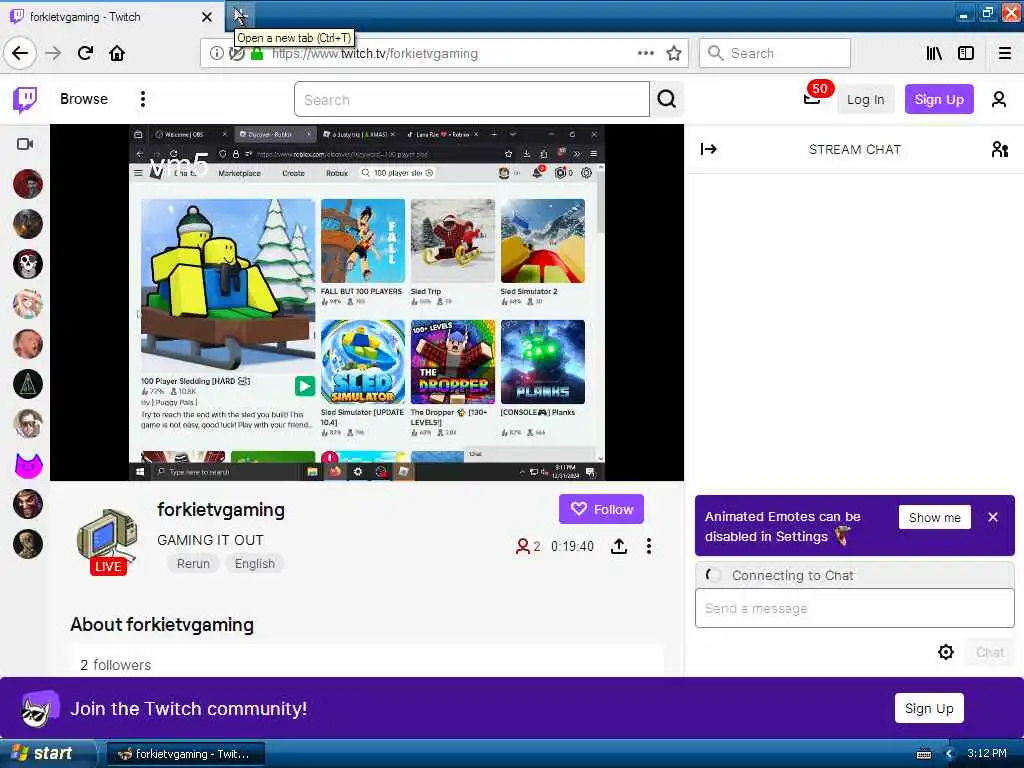Click the Firefox search bar
The height and width of the screenshot is (768, 1024).
click(x=775, y=53)
